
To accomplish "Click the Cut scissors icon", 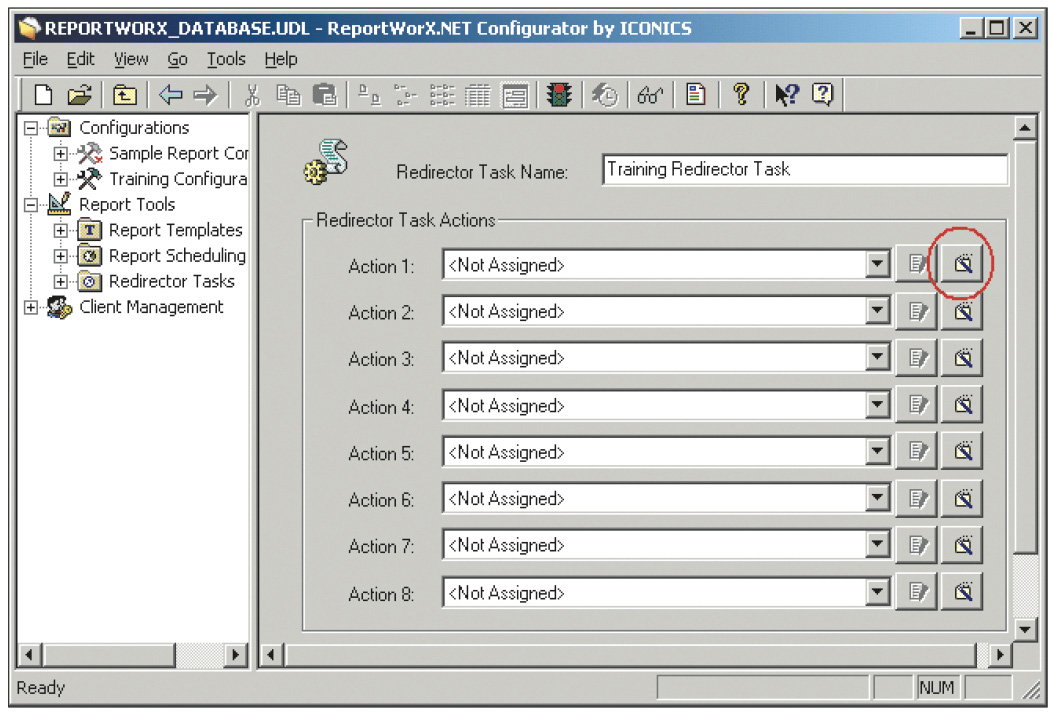I will (x=252, y=95).
